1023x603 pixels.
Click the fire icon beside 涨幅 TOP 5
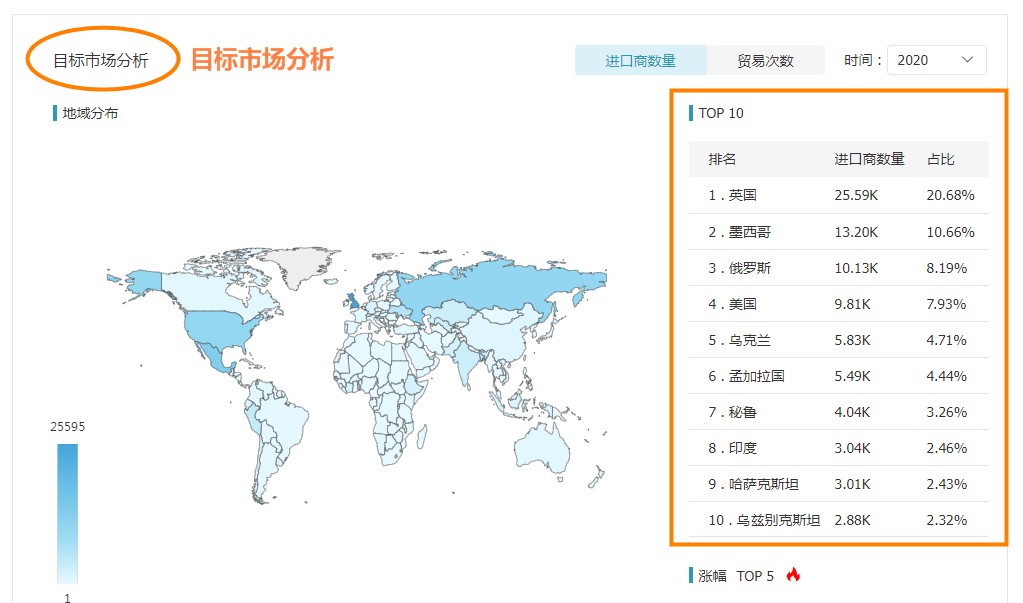click(793, 575)
